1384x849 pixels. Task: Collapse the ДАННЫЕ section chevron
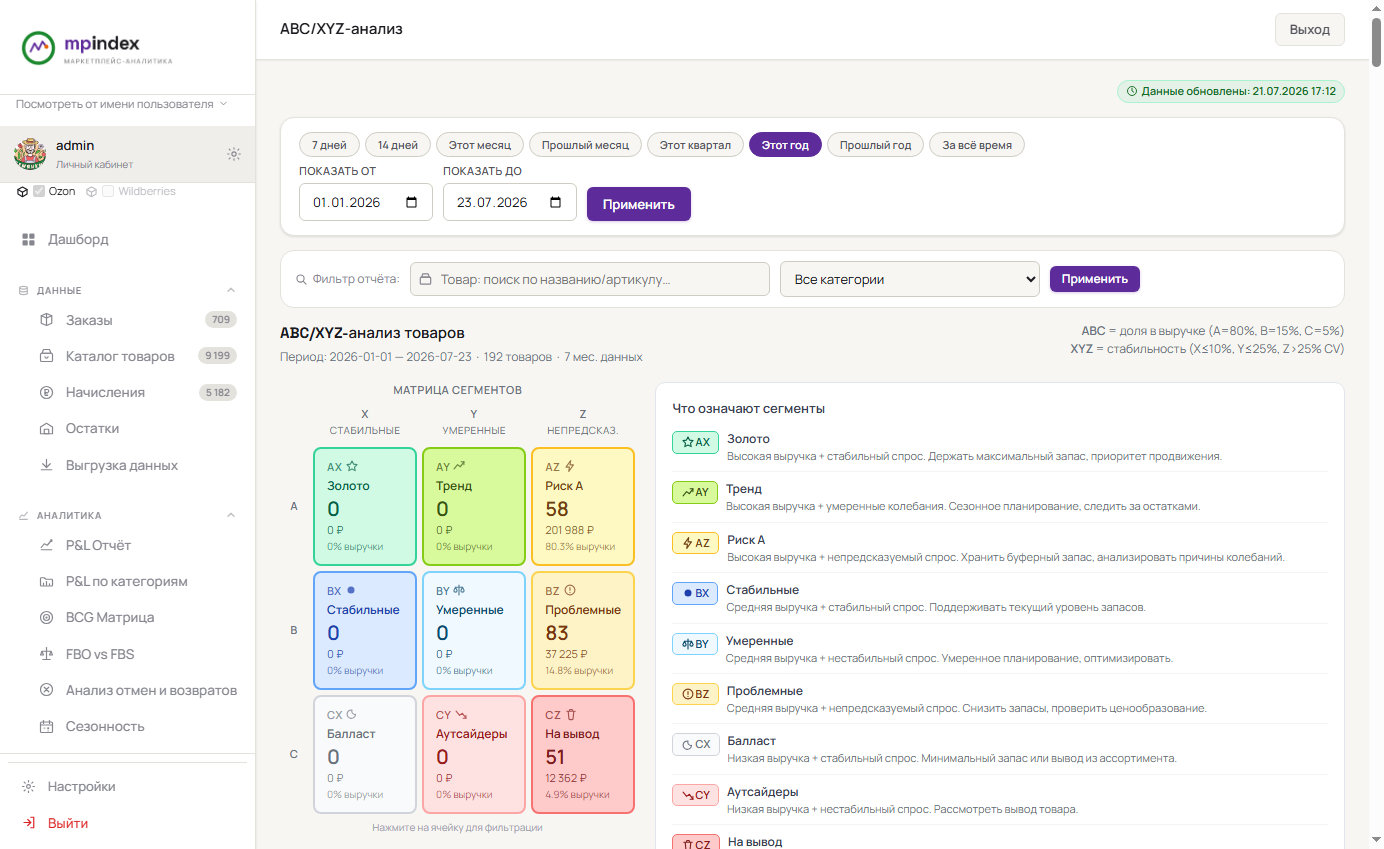pos(231,290)
